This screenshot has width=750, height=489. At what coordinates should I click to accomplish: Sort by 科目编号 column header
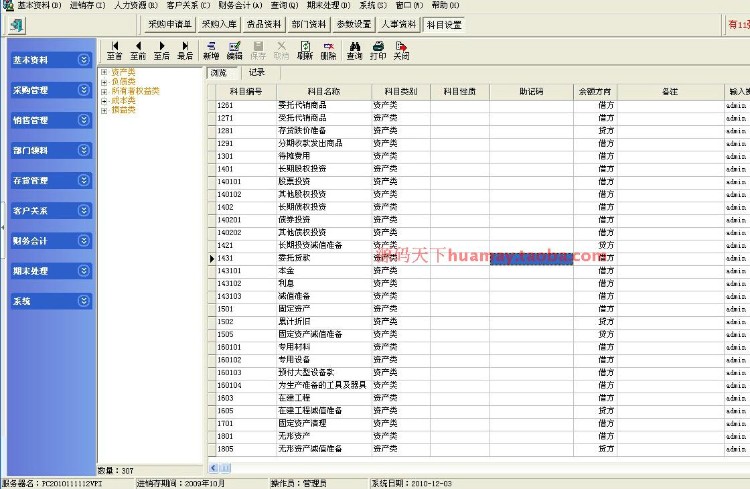click(x=246, y=91)
